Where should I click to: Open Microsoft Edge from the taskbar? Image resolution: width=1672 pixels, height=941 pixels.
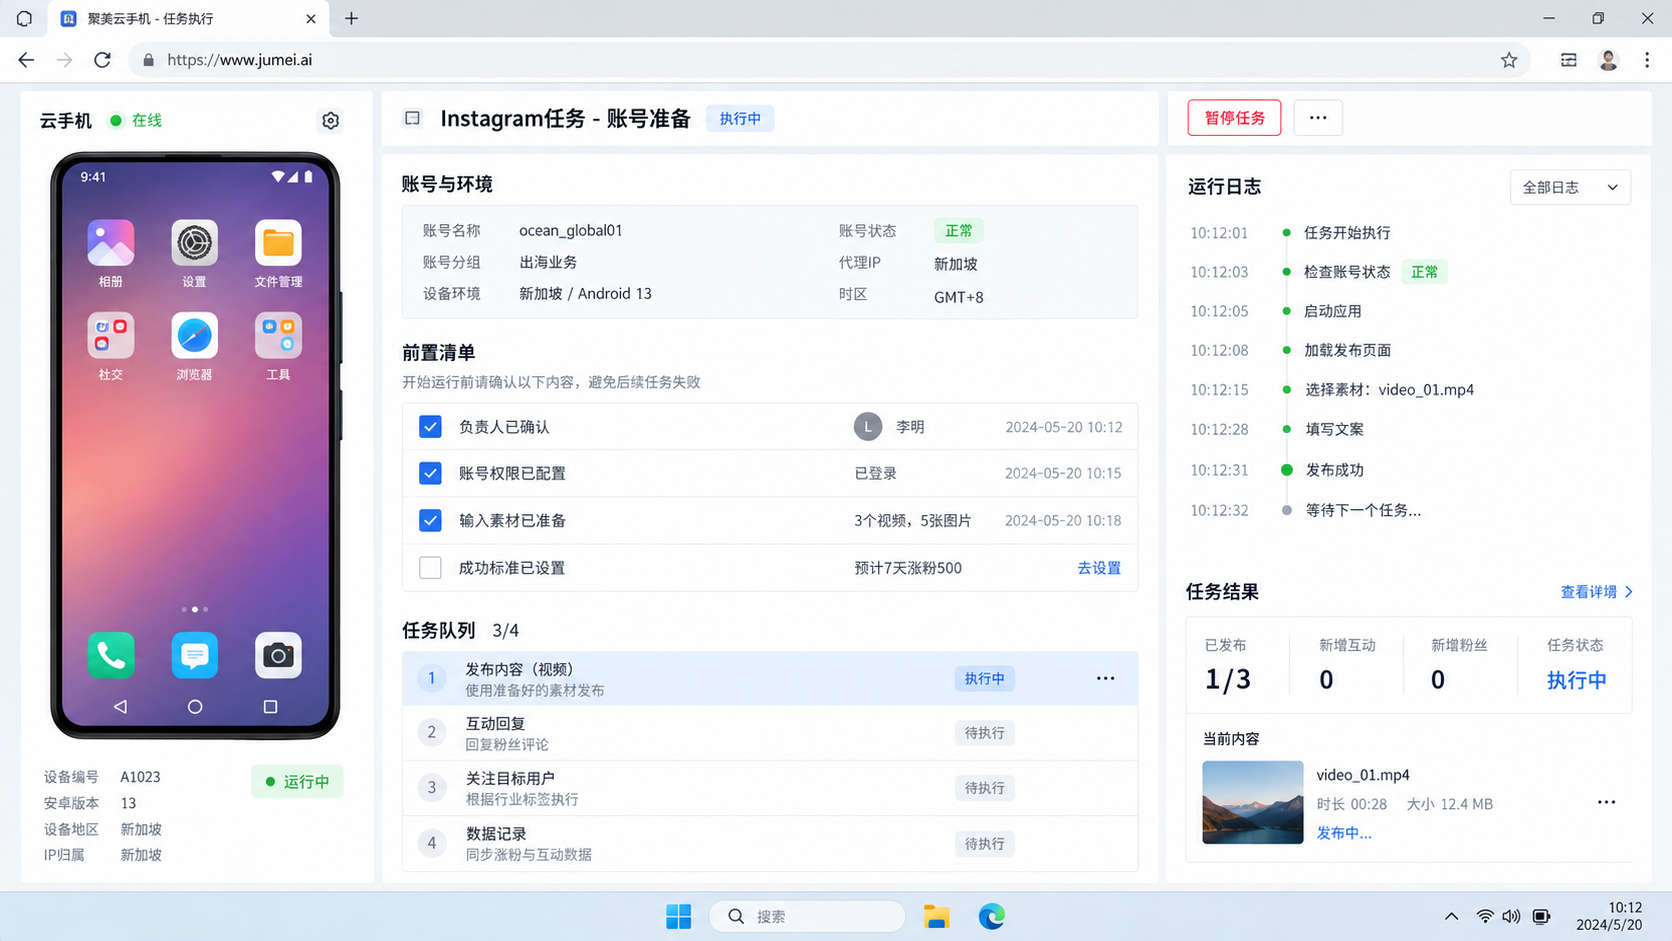[x=991, y=916]
